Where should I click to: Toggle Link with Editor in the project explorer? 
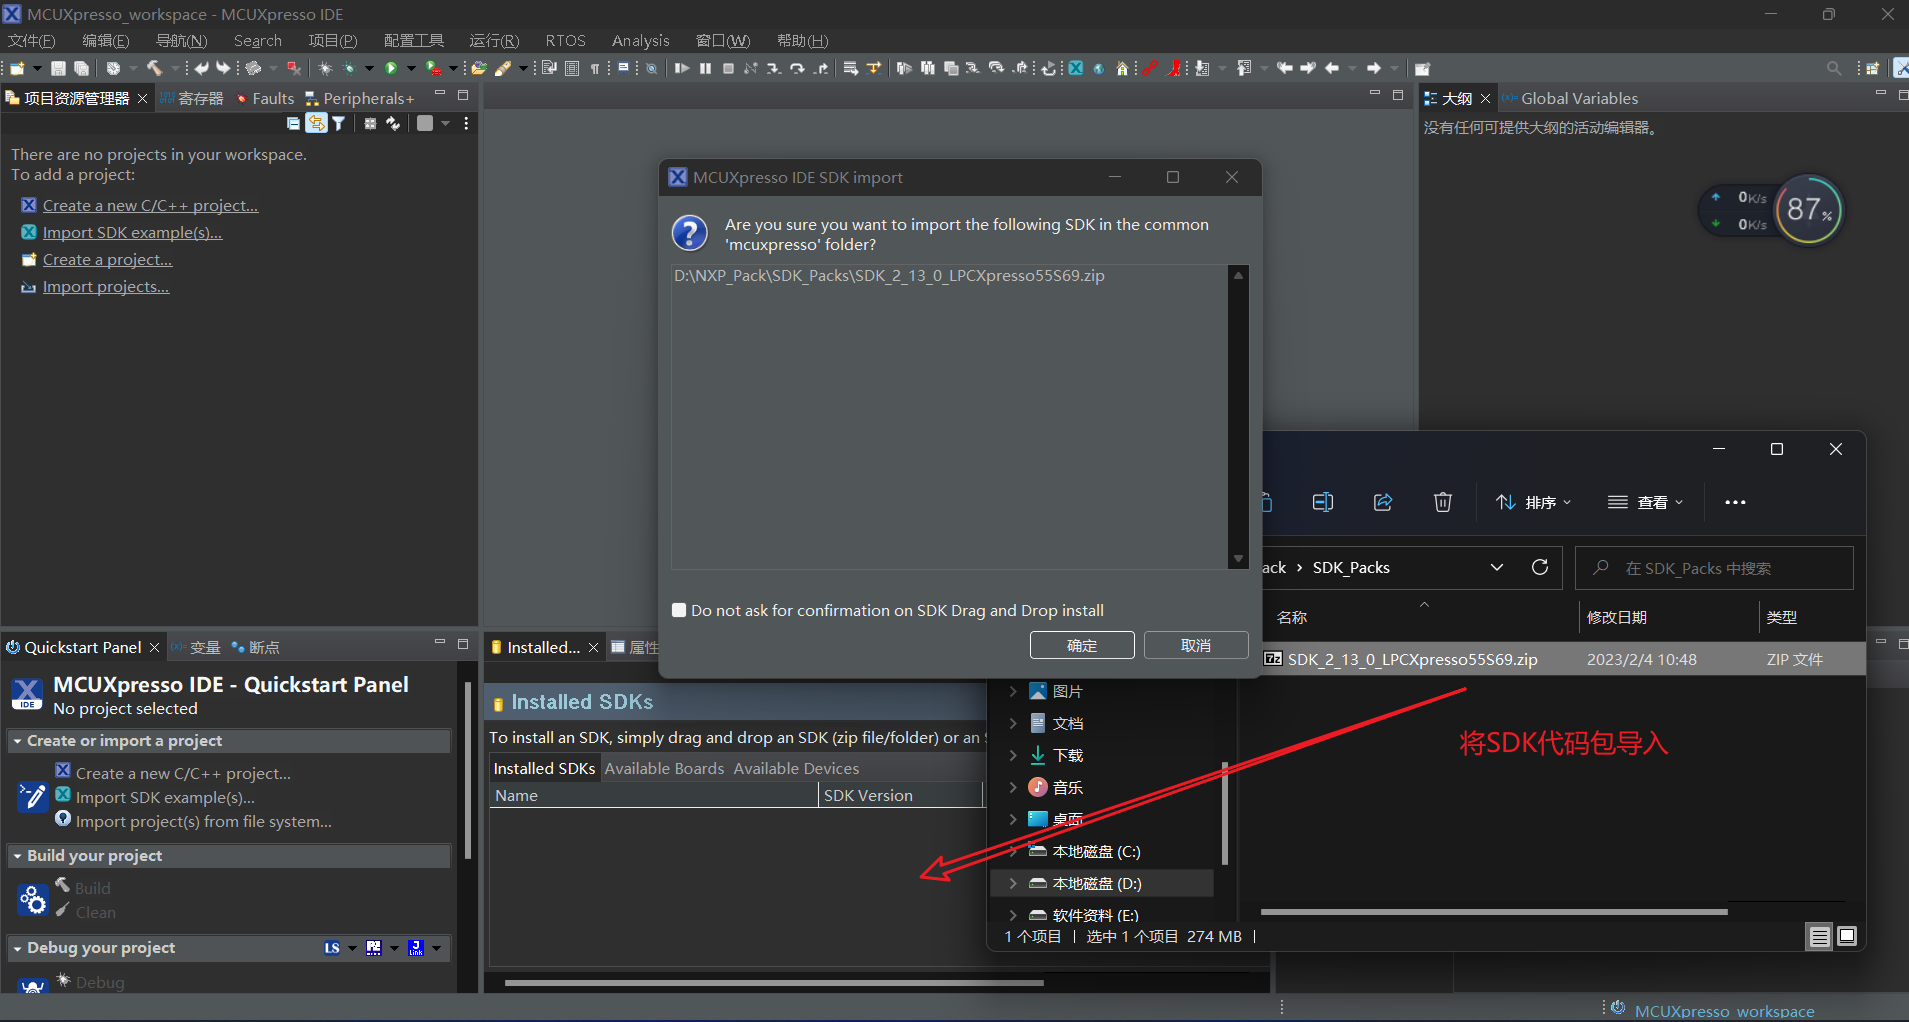tap(316, 123)
